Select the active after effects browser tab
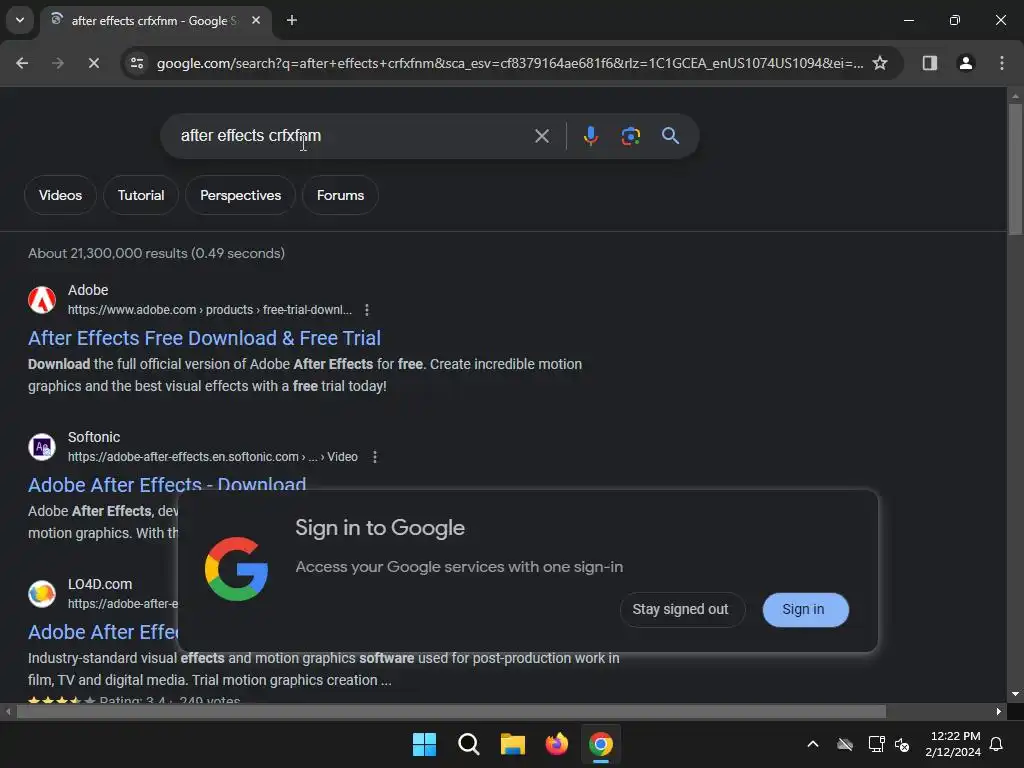The image size is (1024, 768). pos(155,20)
